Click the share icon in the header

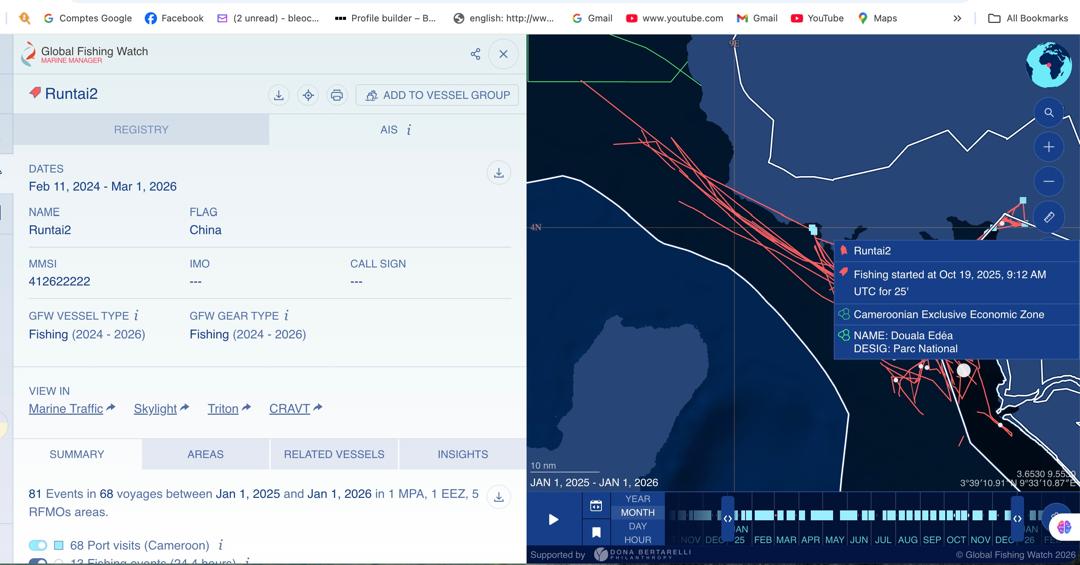475,54
